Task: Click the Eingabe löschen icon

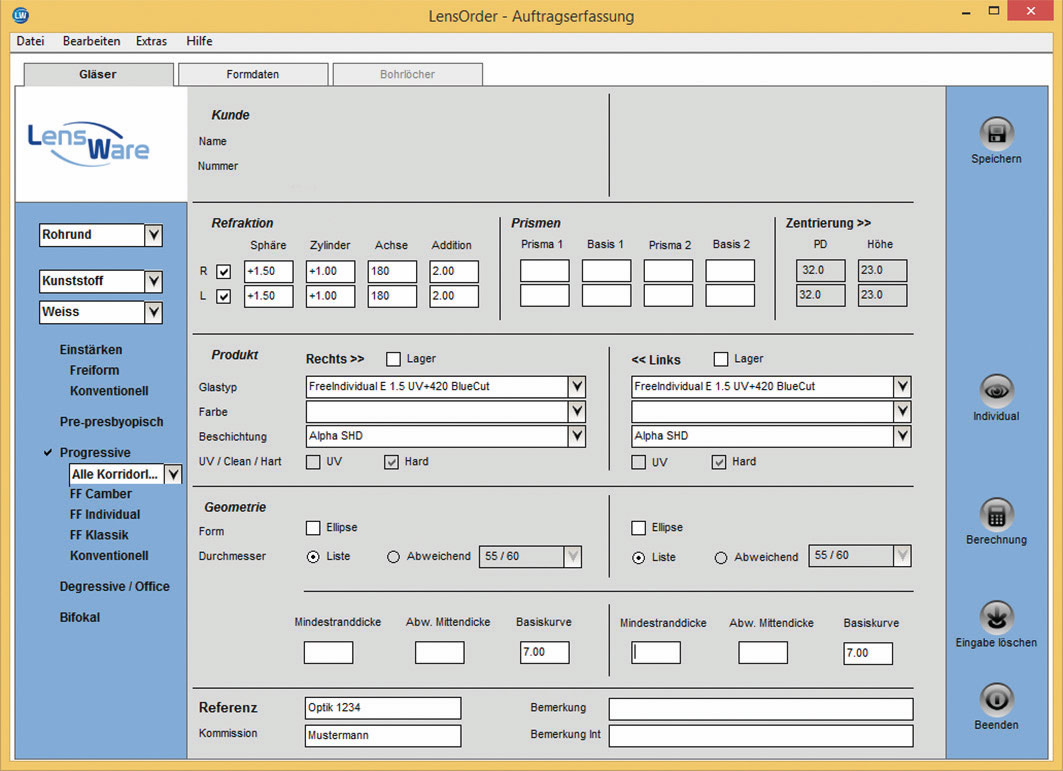Action: coord(996,617)
